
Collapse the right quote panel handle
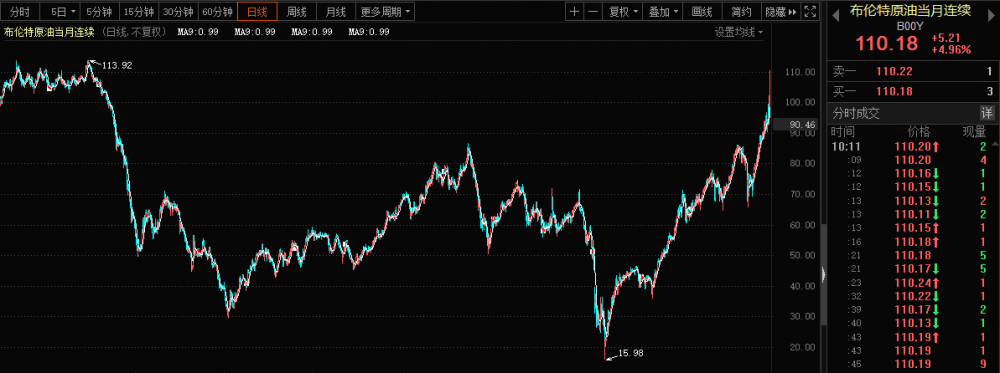click(x=823, y=275)
